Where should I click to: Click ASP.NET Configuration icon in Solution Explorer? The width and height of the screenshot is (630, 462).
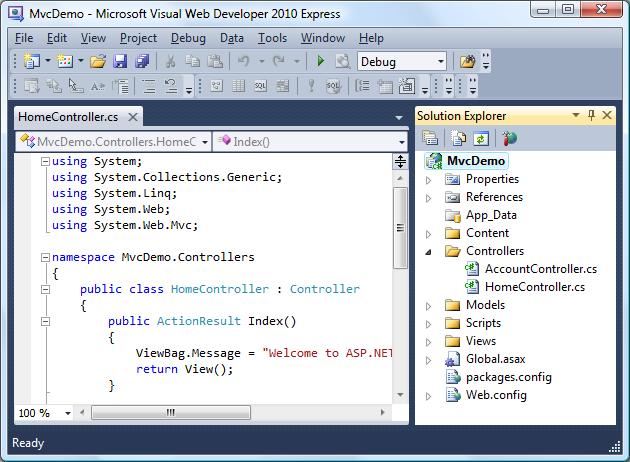click(x=510, y=139)
